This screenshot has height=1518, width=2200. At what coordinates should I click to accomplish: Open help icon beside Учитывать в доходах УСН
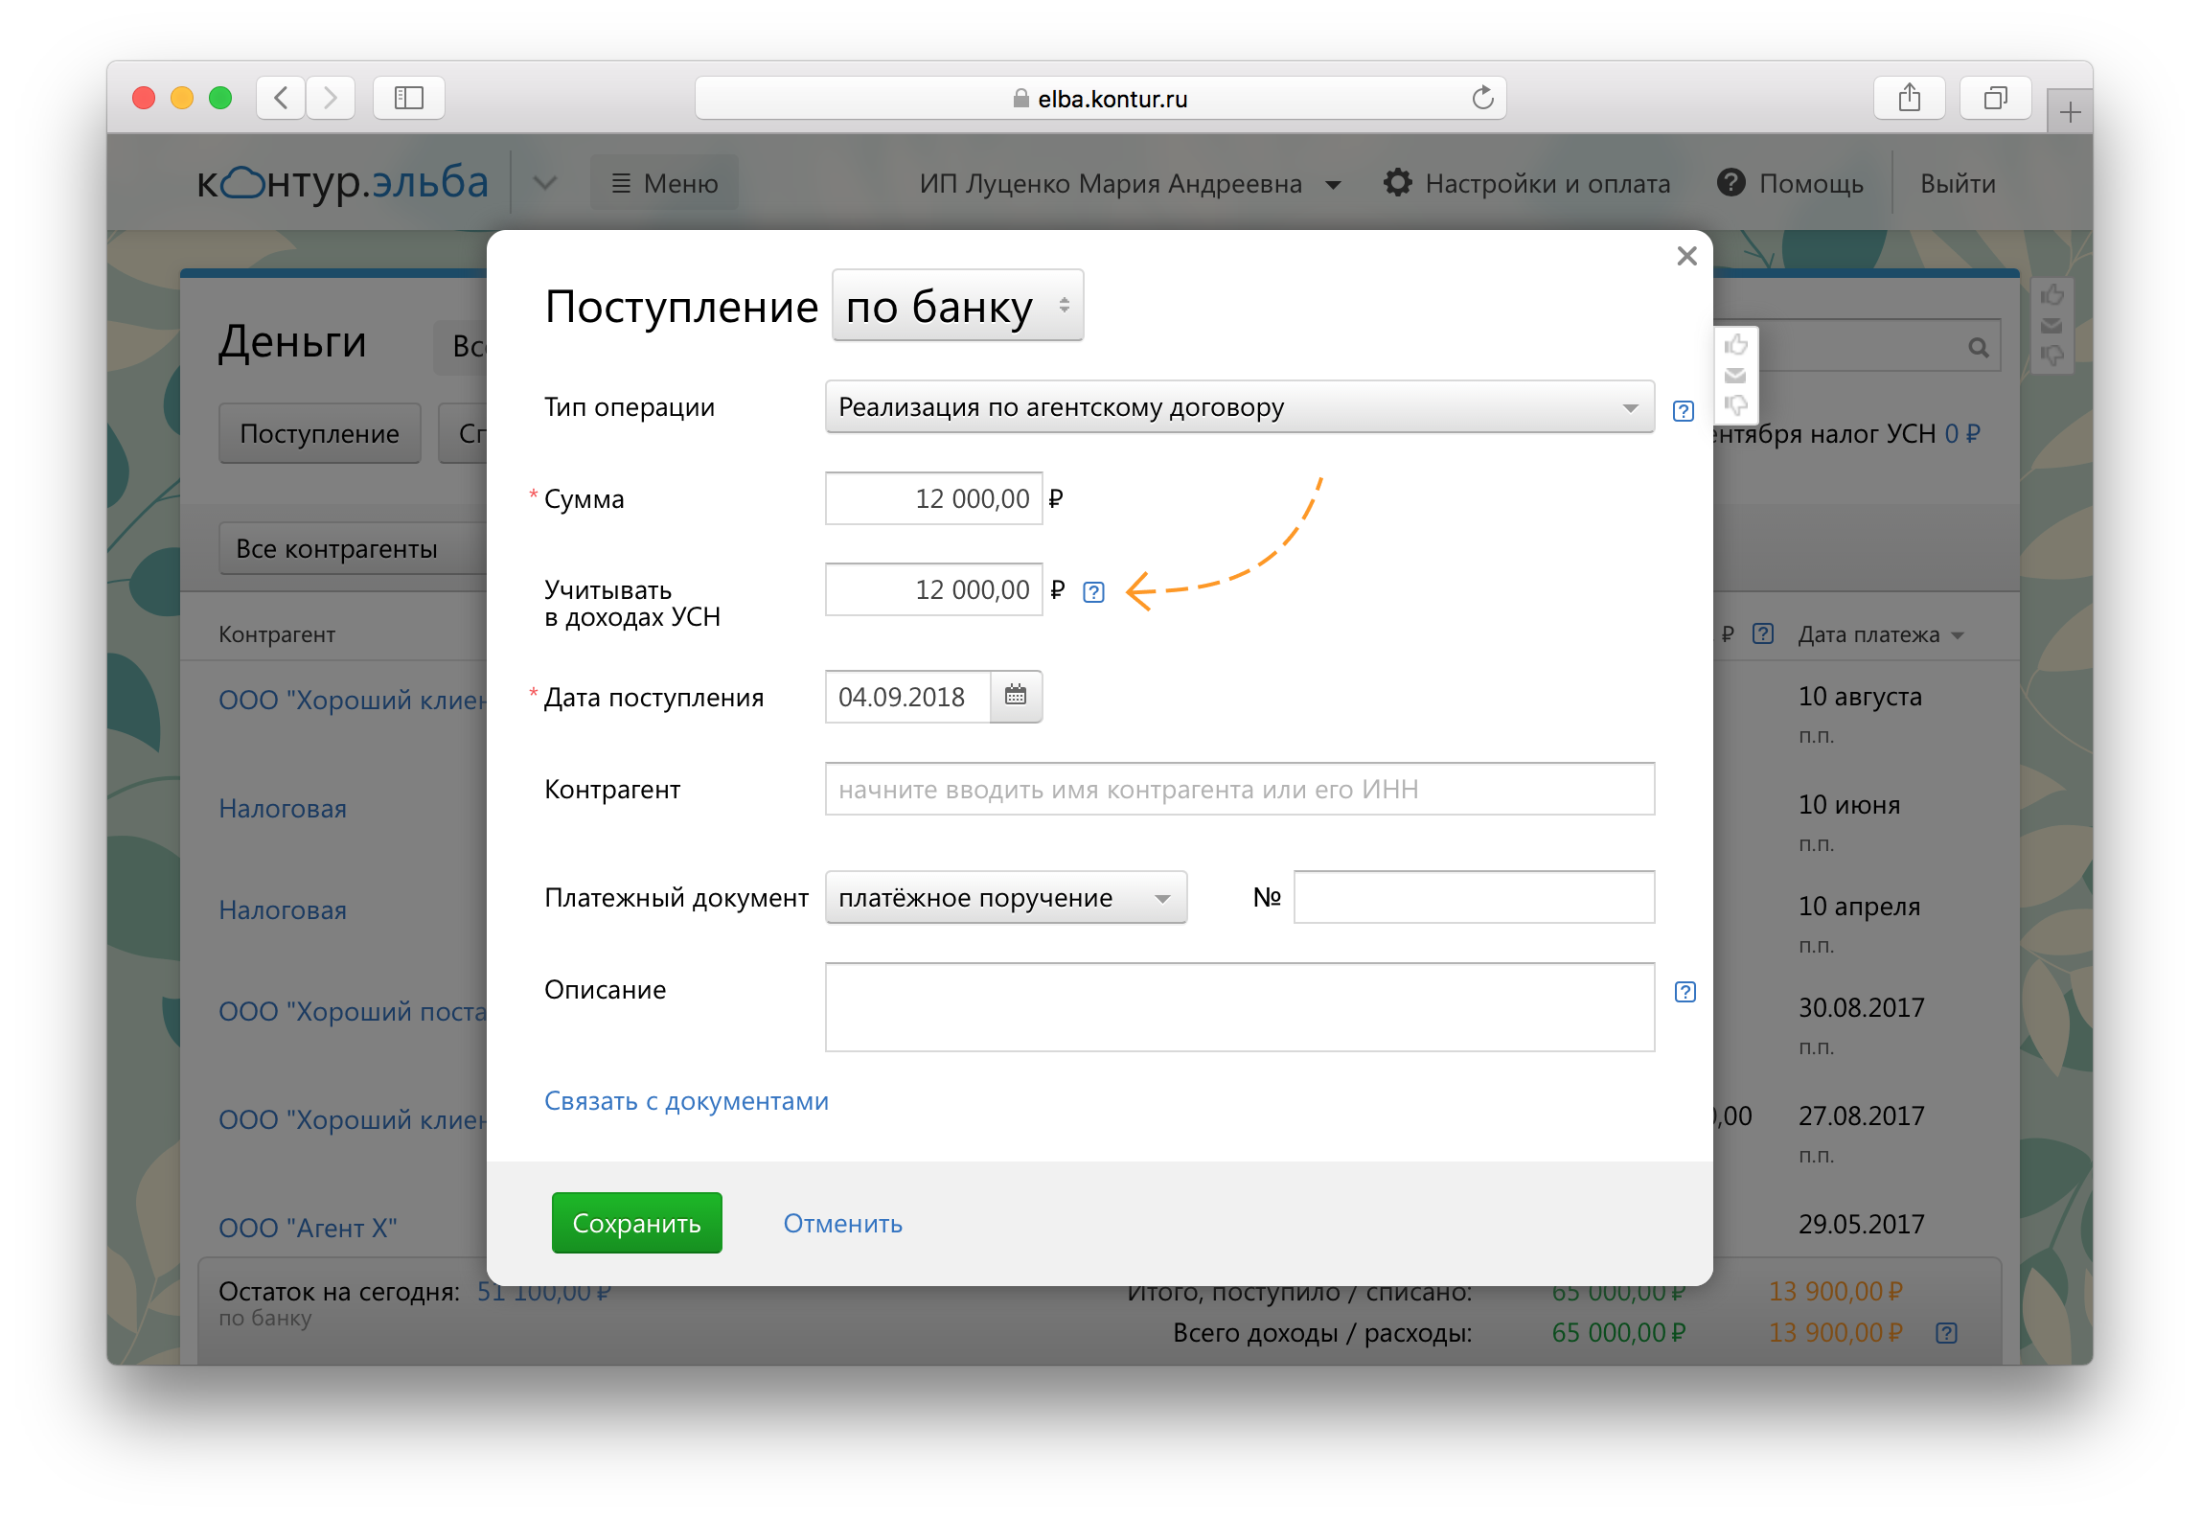[1093, 592]
